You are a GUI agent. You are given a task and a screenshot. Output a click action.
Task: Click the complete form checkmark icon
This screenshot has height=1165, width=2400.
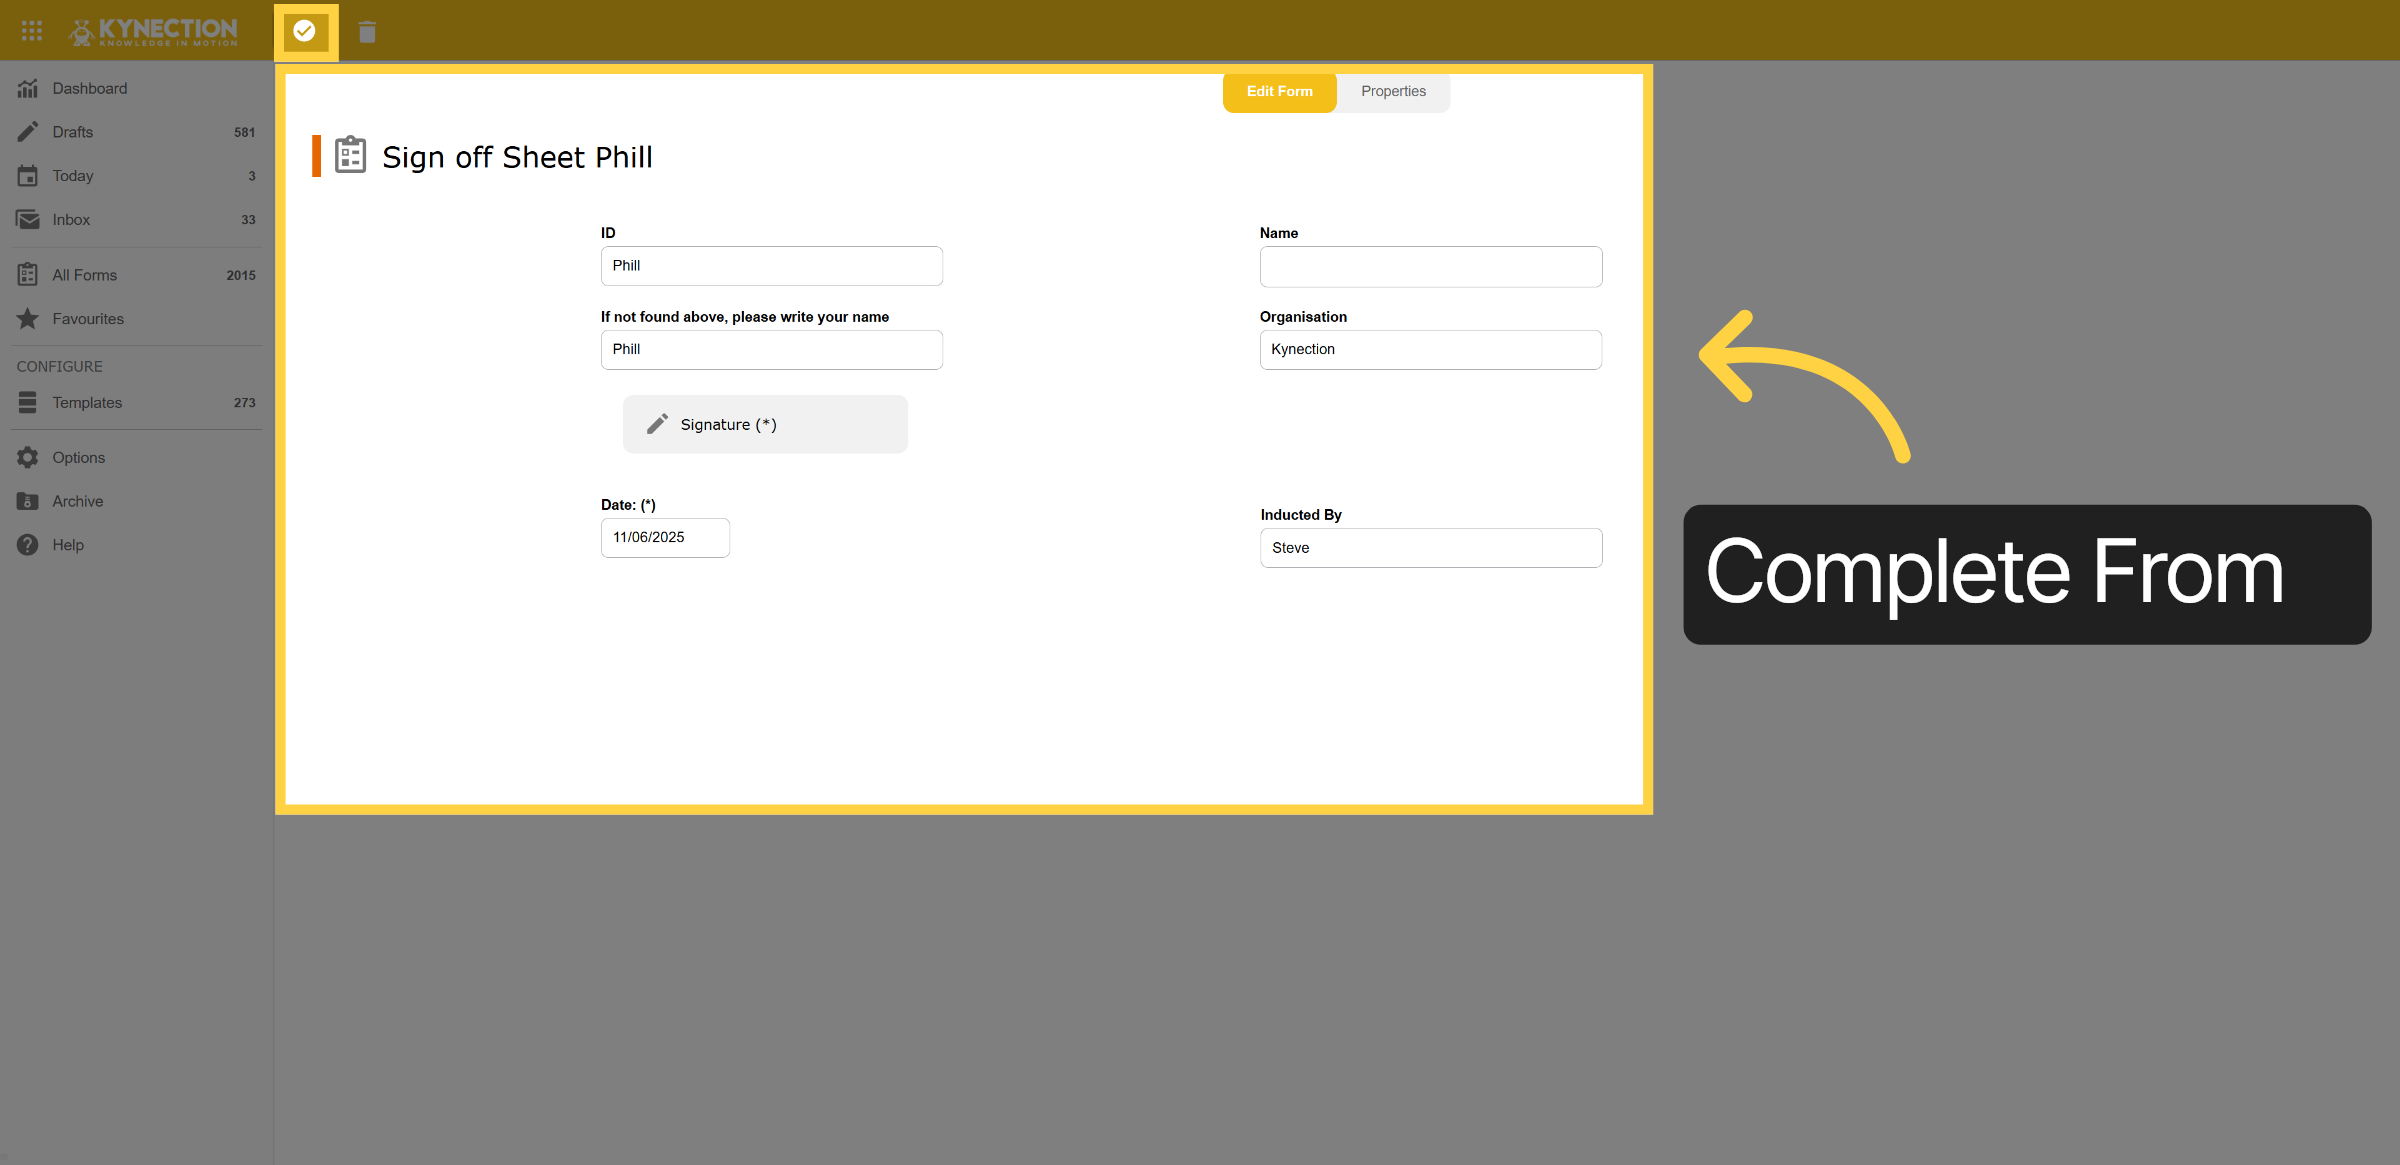[305, 31]
